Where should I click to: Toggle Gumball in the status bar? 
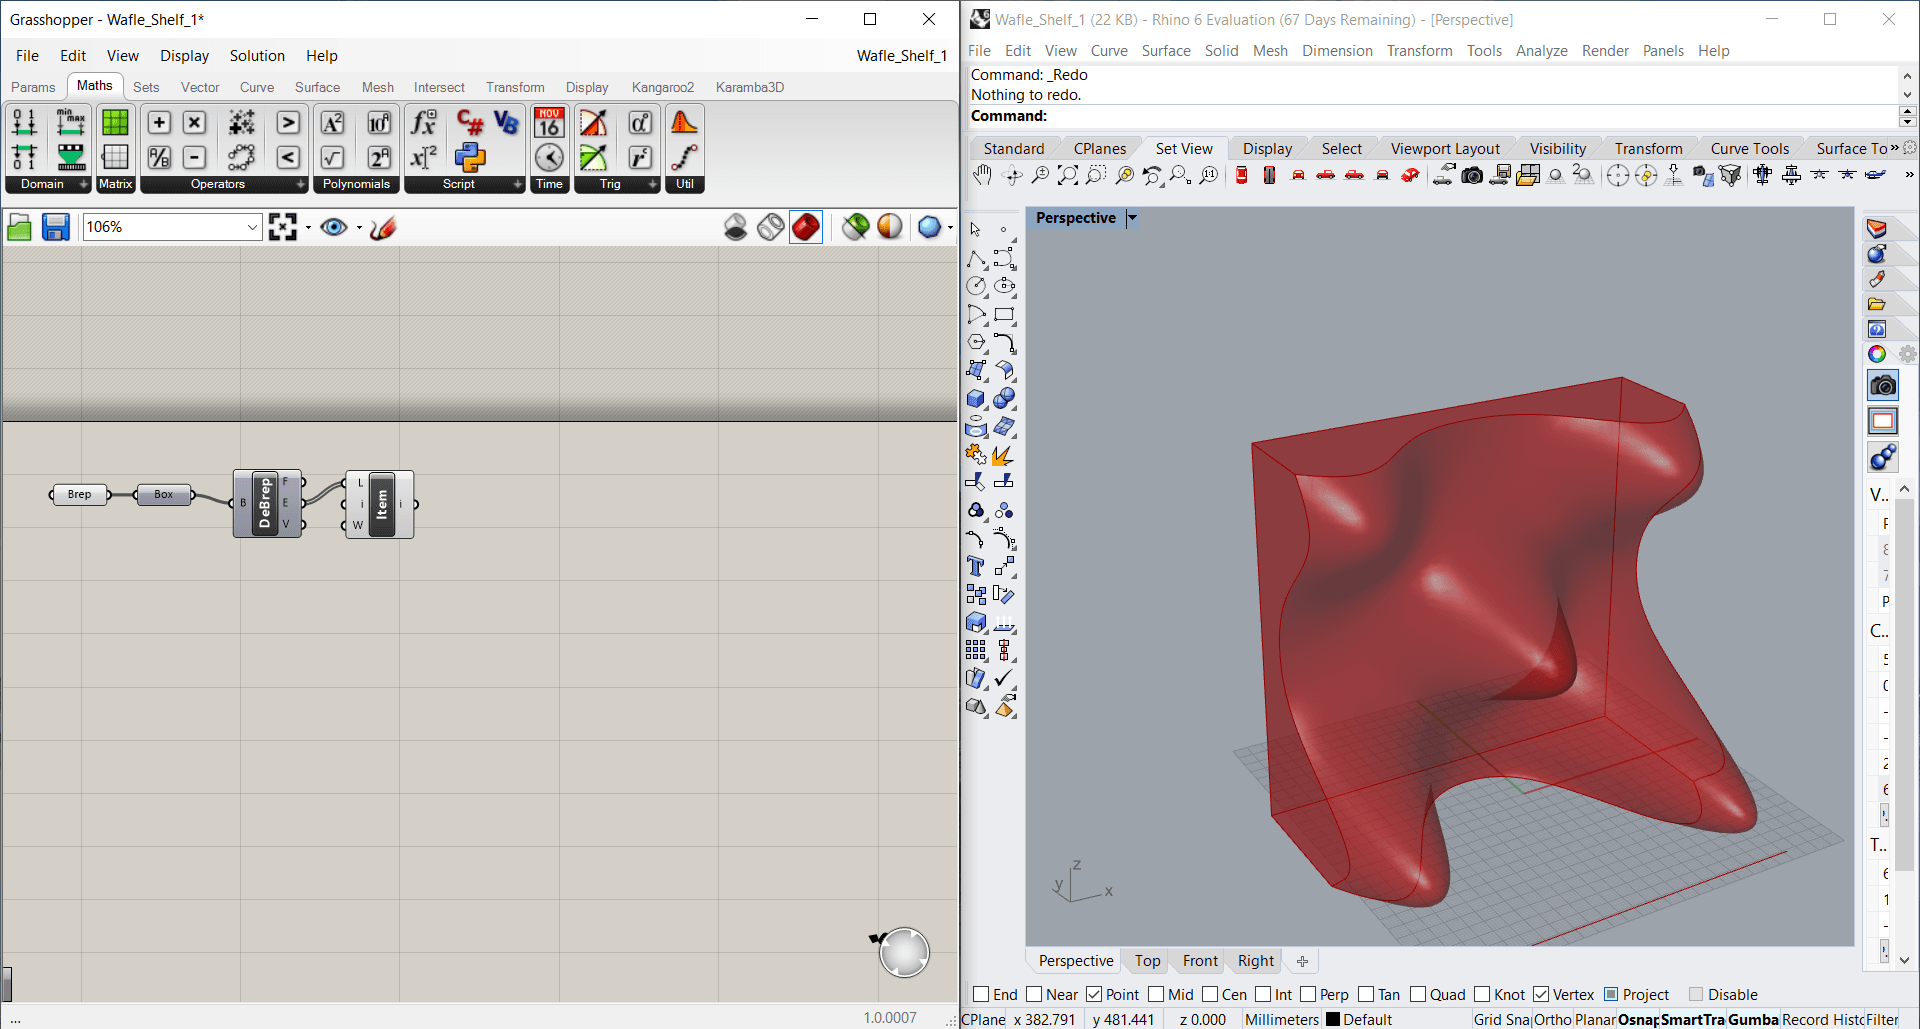[x=1752, y=1019]
